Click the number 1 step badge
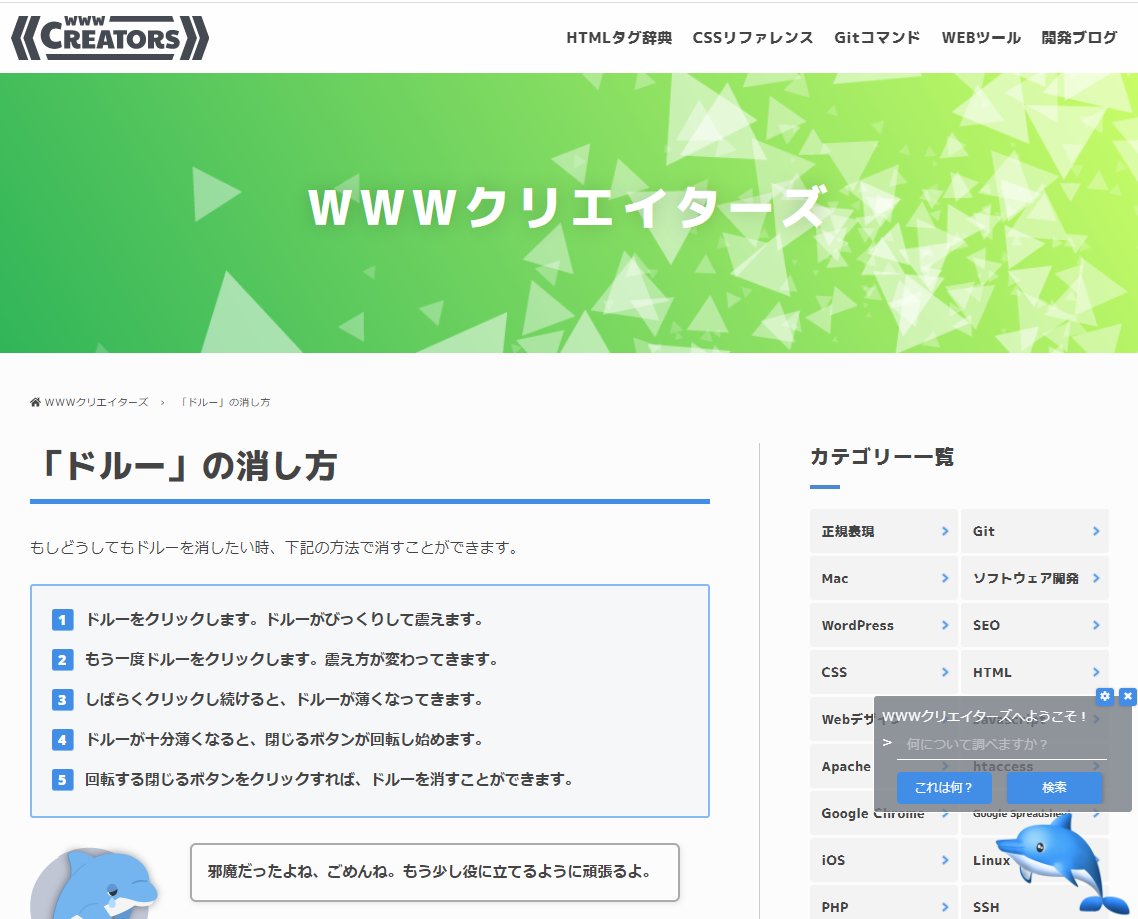 point(62,620)
